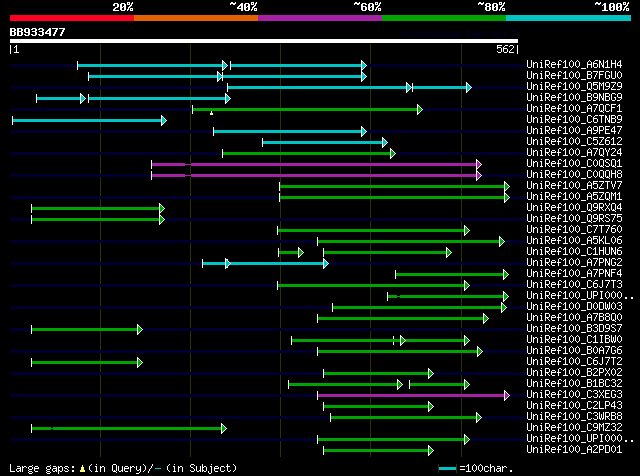Click the green alignment bar in A7QY24 row
640x476 pixels.
309,153
